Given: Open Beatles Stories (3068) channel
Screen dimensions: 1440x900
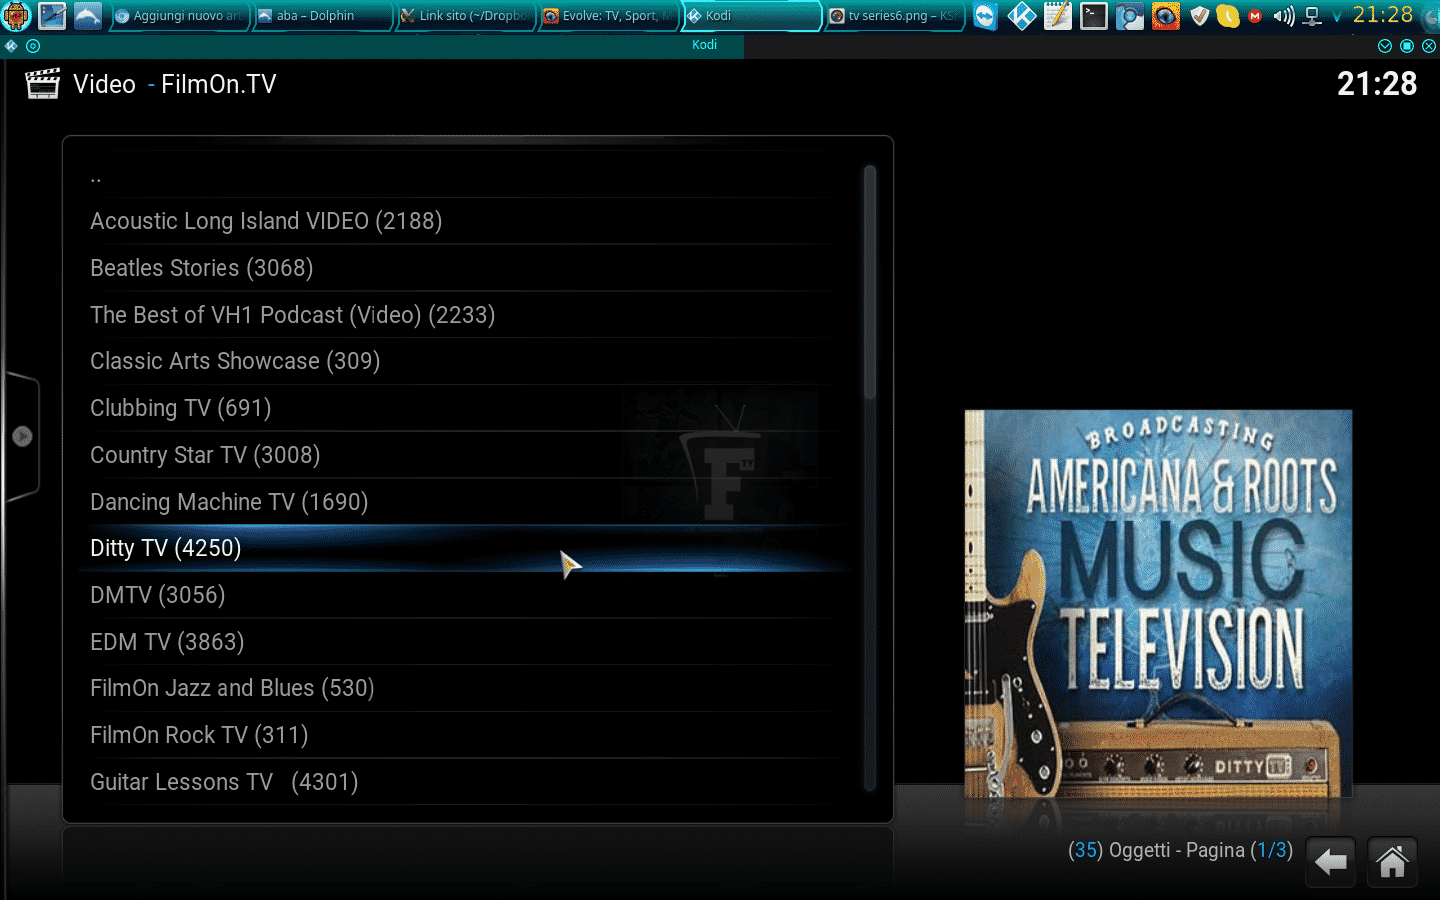Looking at the screenshot, I should 460,268.
